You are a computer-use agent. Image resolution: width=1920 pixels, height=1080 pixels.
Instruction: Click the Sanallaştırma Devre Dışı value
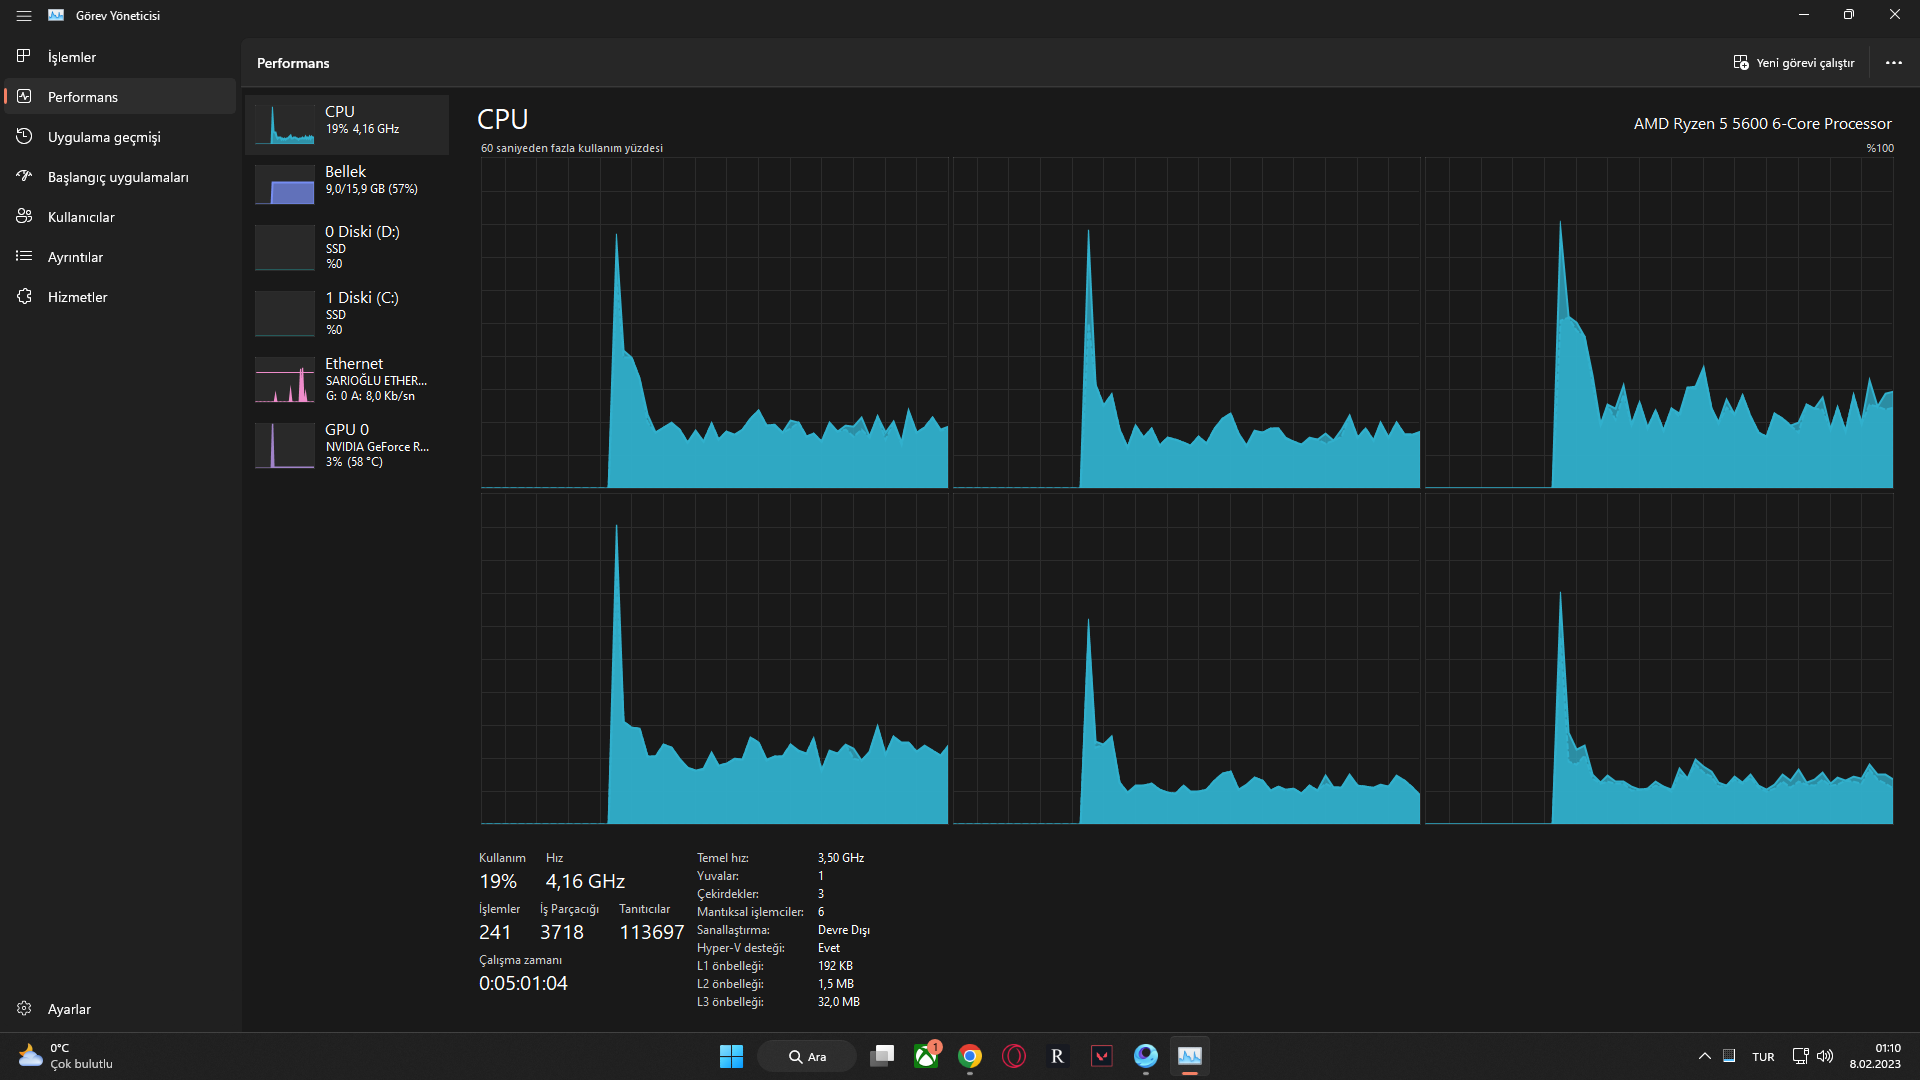(843, 930)
